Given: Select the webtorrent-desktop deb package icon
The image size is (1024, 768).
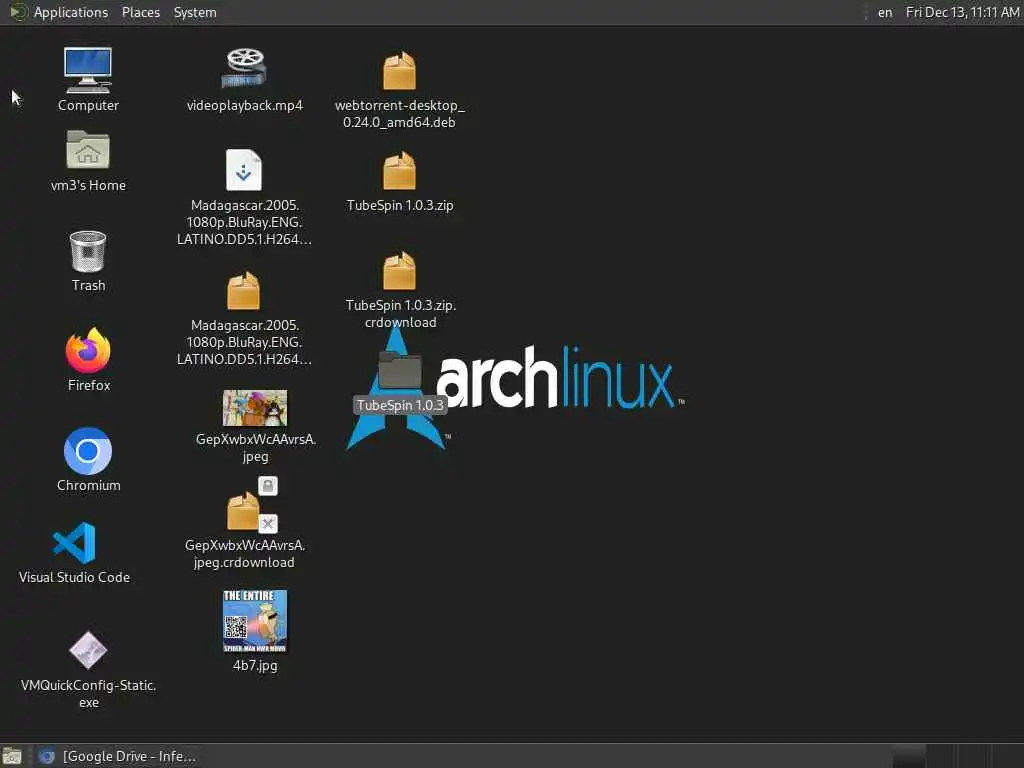Looking at the screenshot, I should [399, 71].
